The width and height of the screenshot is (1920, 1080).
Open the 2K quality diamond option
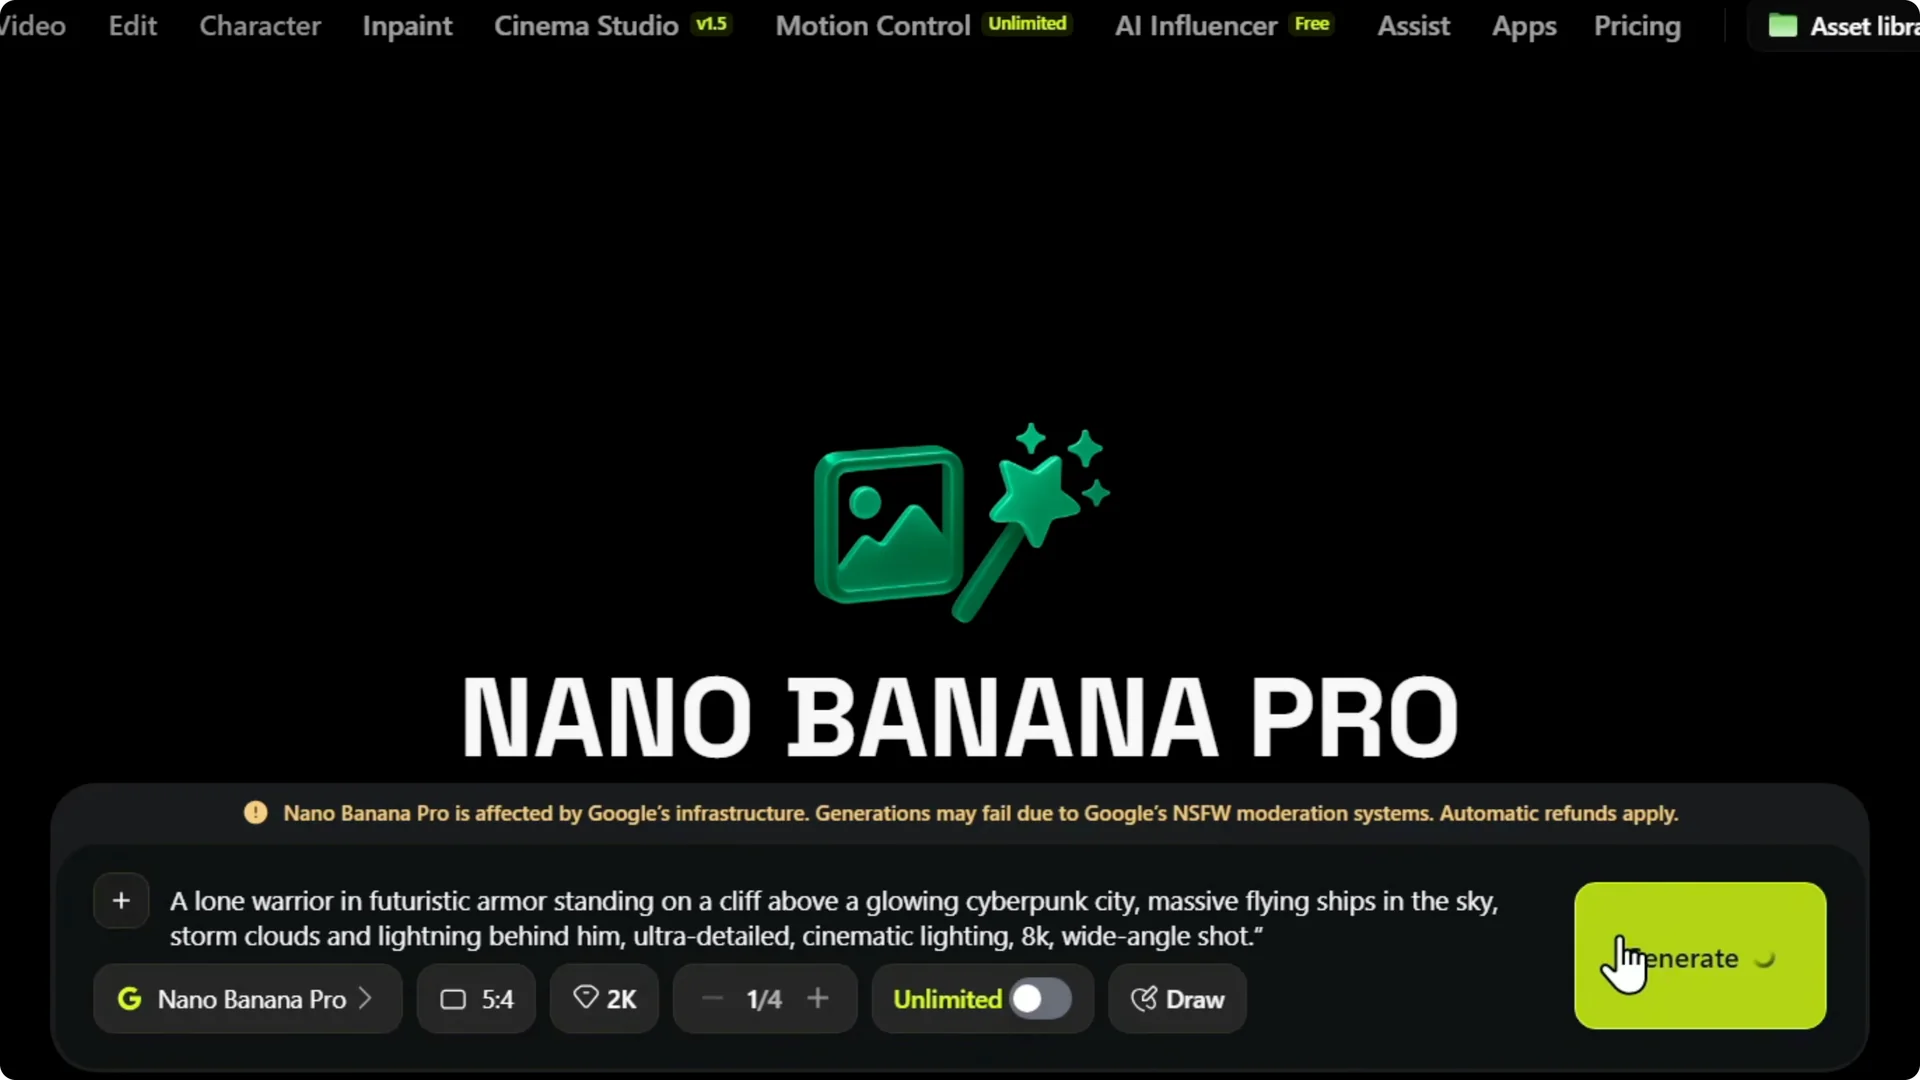point(605,999)
